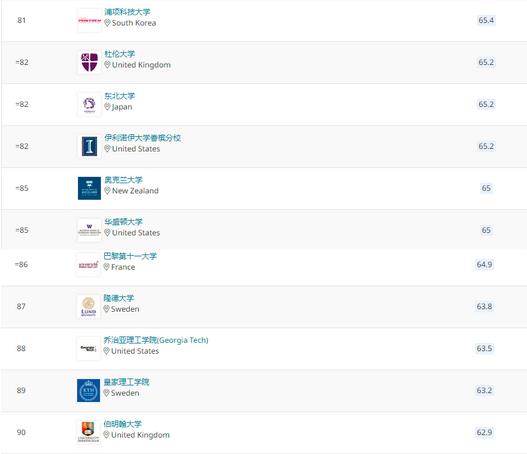Click the France country label
Screen dimensions: 527x454
[x=123, y=267]
